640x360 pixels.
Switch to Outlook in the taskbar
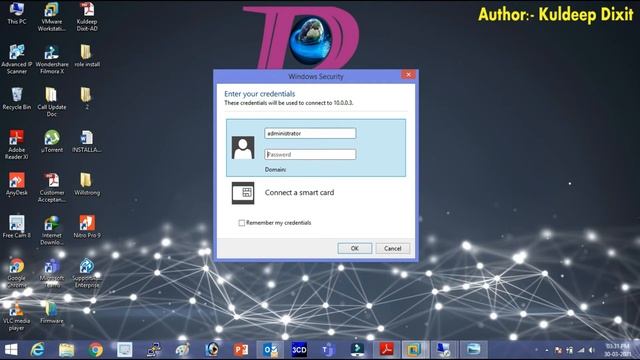tap(270, 350)
